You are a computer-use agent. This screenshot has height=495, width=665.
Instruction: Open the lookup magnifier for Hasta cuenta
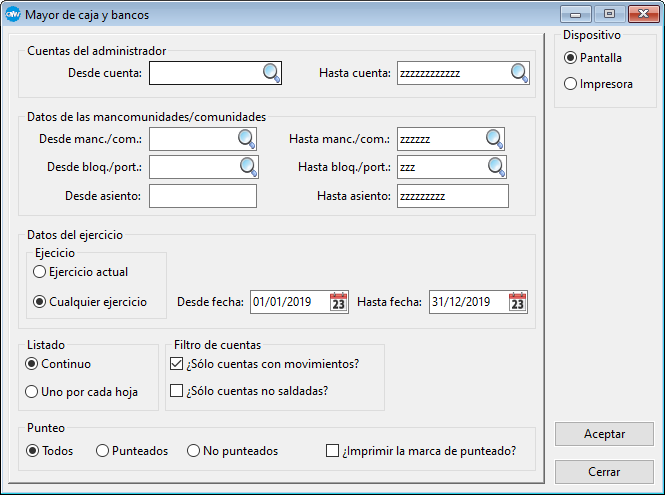pos(519,73)
